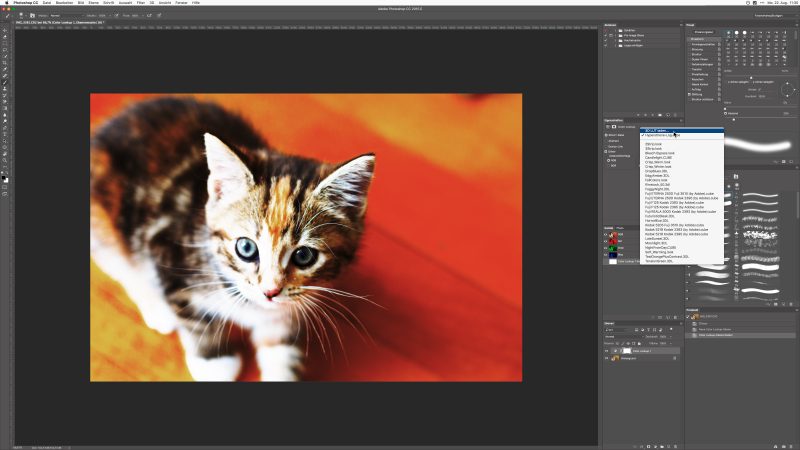Filter layers by text type icon
The height and width of the screenshot is (450, 800).
tap(648, 330)
